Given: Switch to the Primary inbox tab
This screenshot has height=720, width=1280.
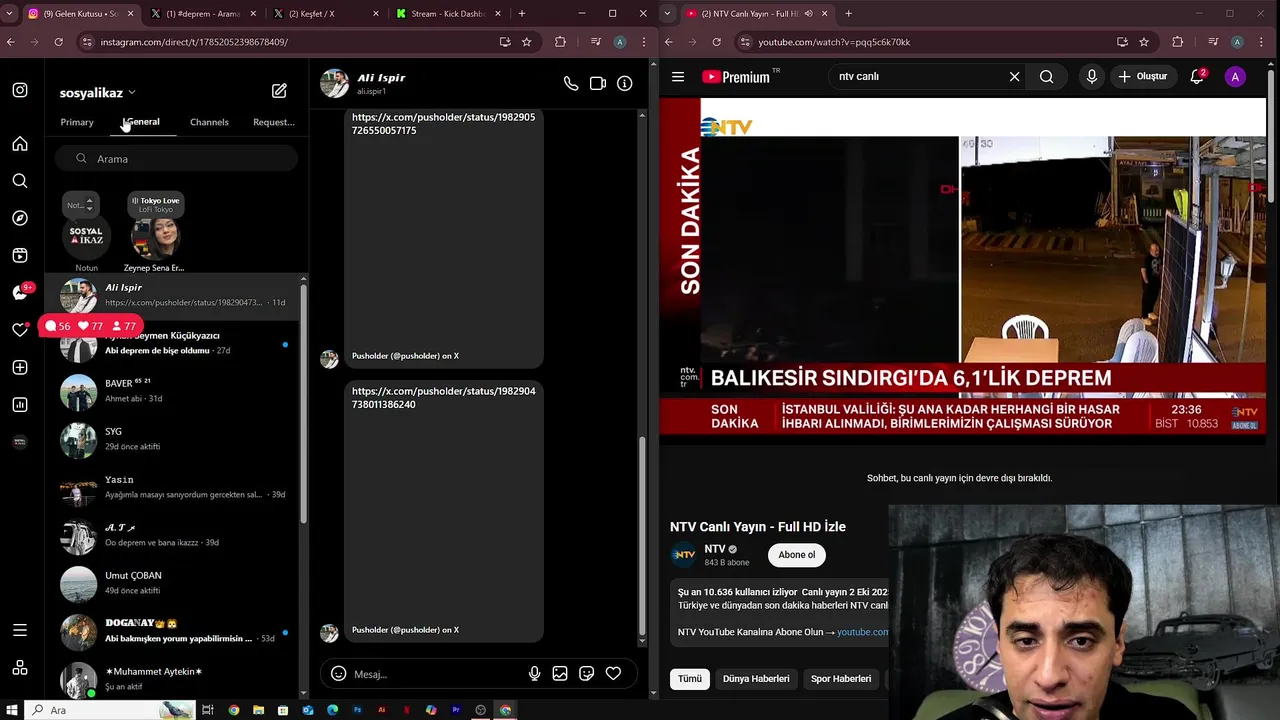Looking at the screenshot, I should tap(77, 122).
